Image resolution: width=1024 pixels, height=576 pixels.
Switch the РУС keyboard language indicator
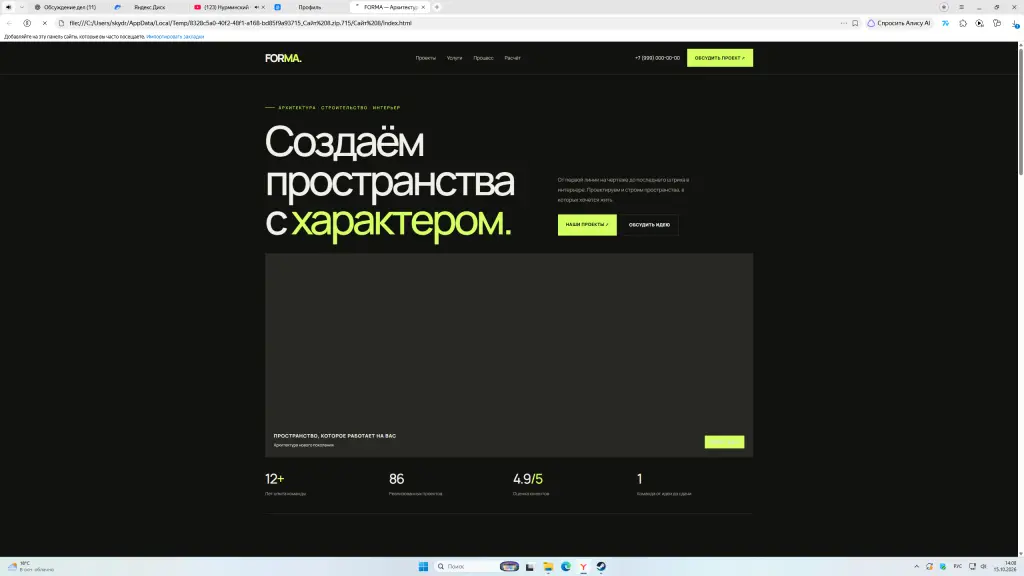[x=957, y=566]
